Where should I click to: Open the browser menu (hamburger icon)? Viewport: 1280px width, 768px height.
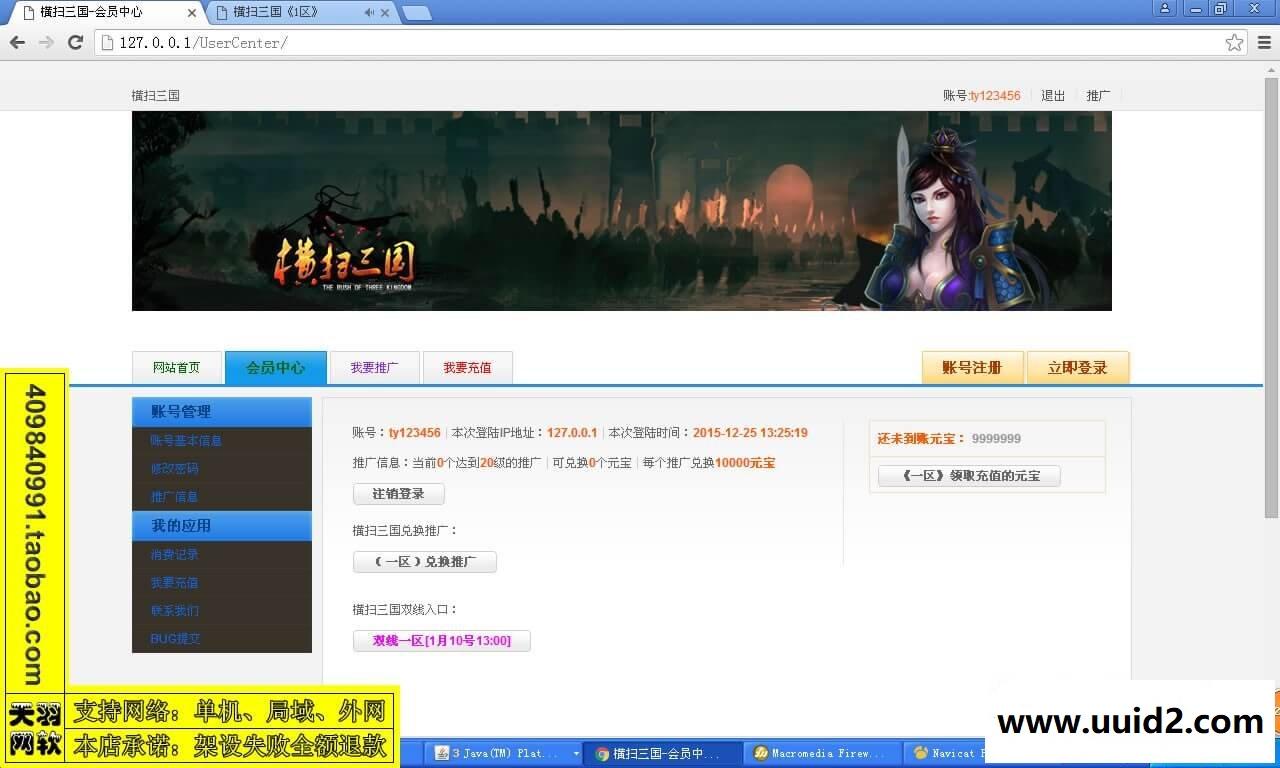pyautogui.click(x=1264, y=42)
